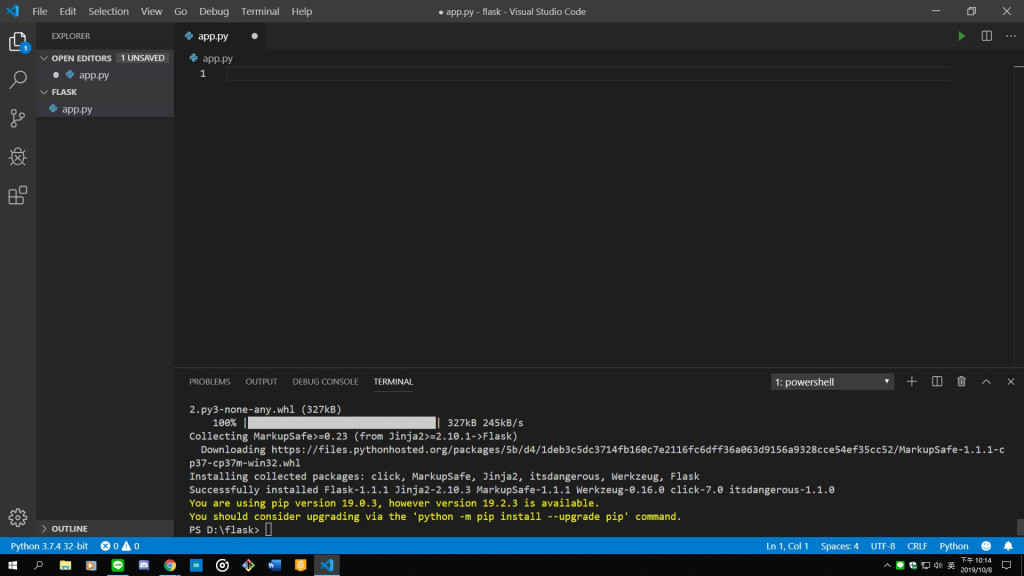
Task: Go to line via Ln 1, Col 1
Action: point(787,546)
